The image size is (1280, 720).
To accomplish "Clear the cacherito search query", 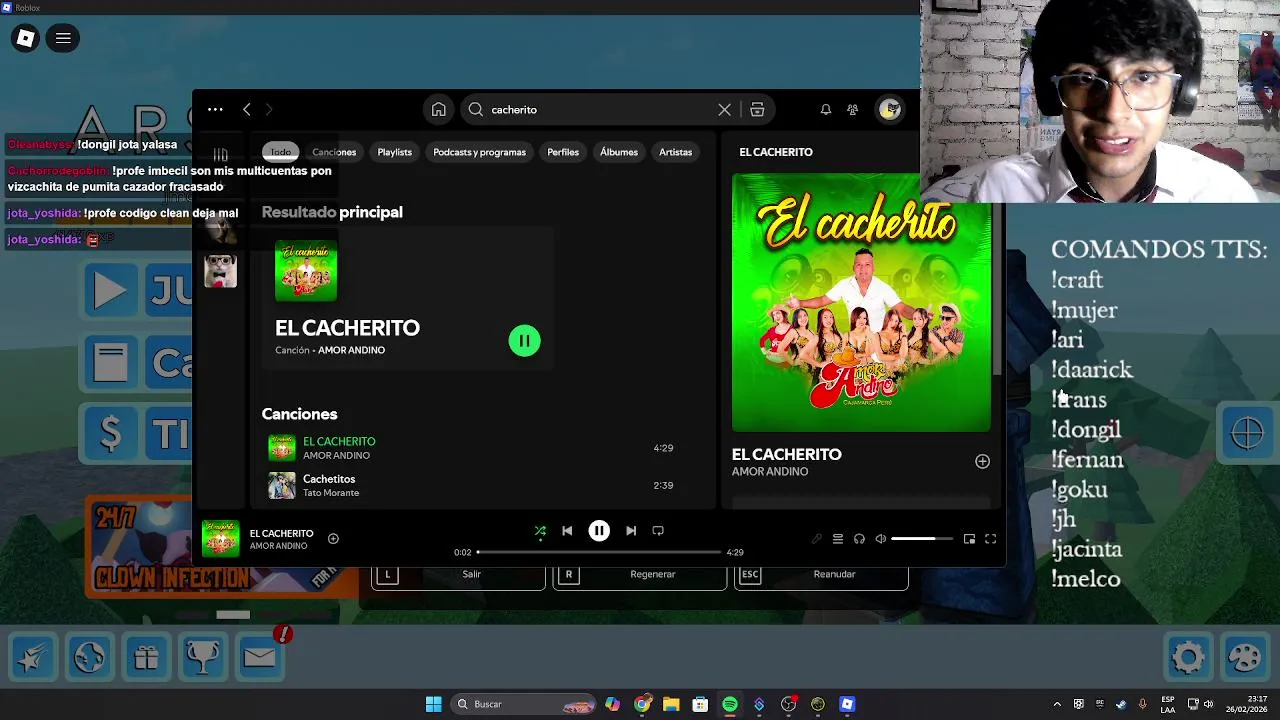I will click(x=724, y=110).
